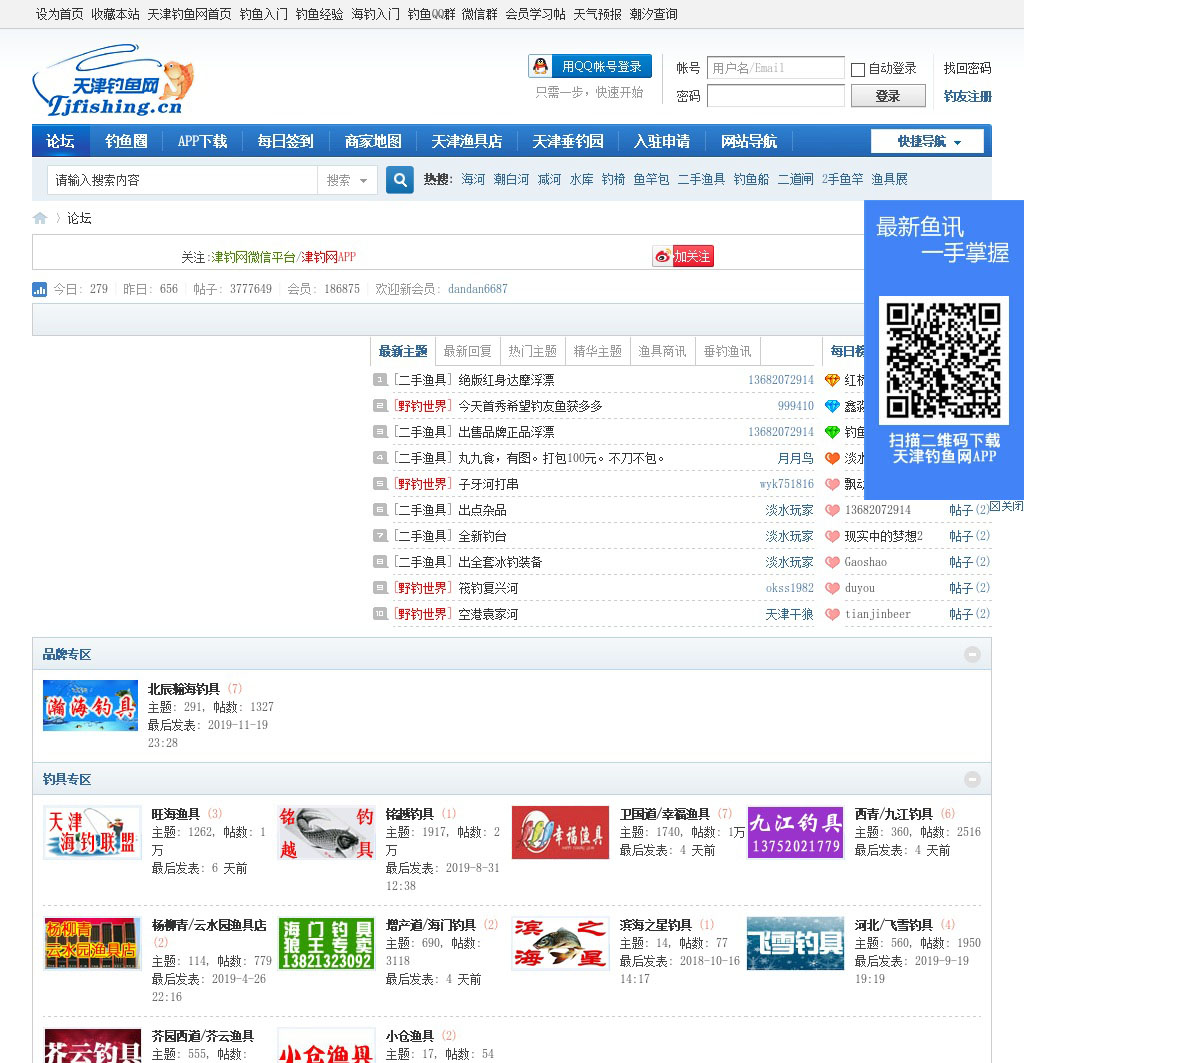Click the forum statistics chart icon
This screenshot has height=1063, width=1200.
(40, 290)
